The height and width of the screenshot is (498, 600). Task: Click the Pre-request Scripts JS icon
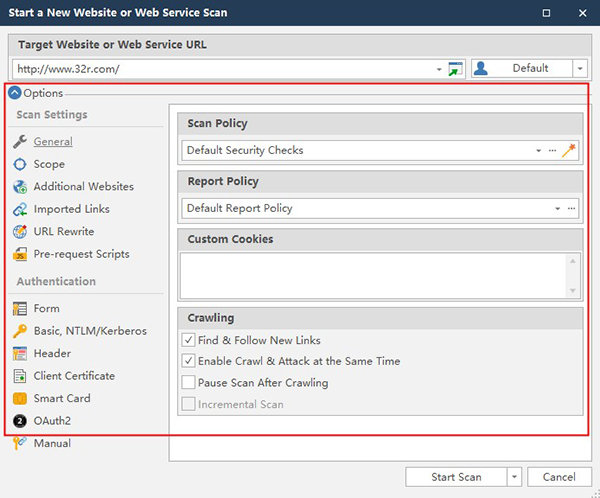(20, 254)
